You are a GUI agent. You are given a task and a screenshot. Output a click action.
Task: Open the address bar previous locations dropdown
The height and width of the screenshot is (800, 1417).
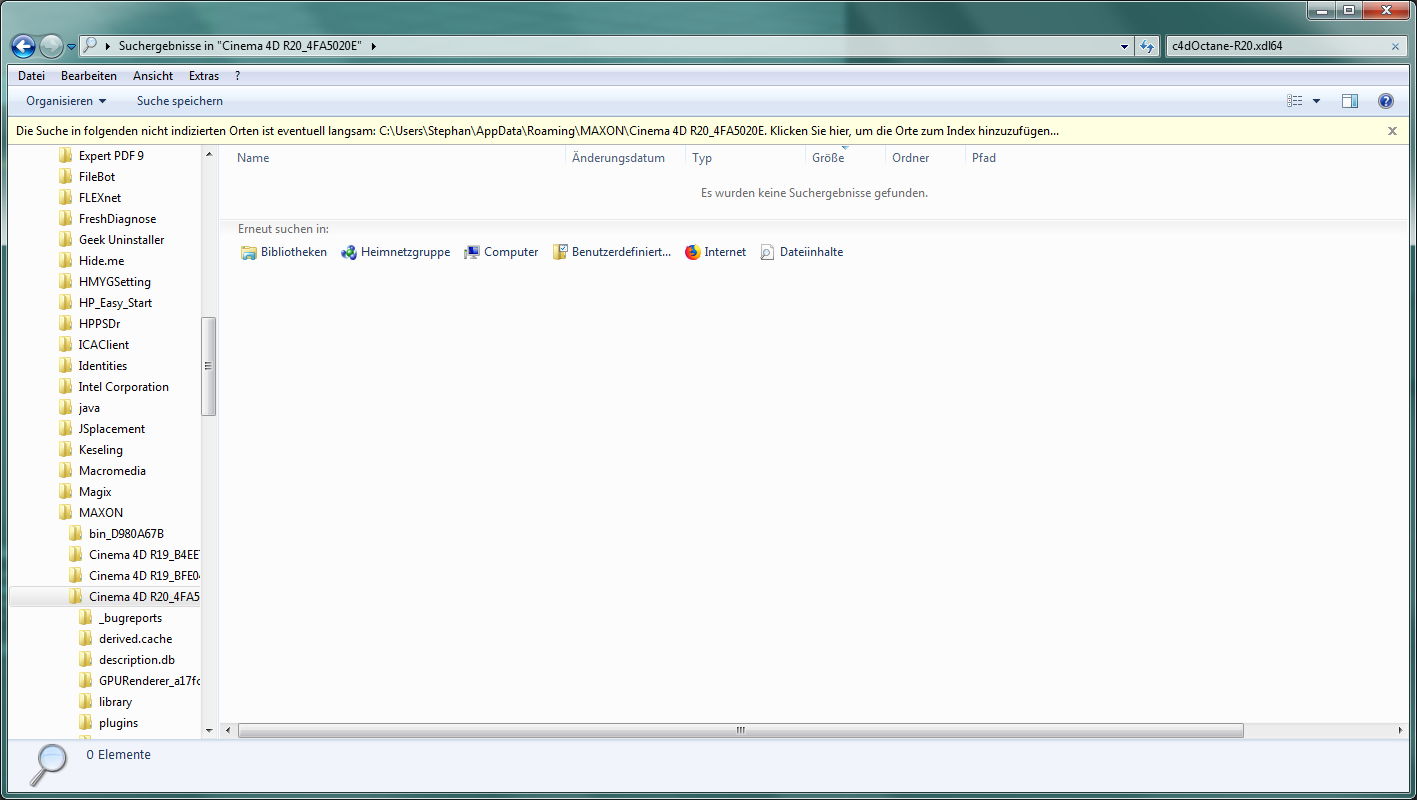(1125, 46)
